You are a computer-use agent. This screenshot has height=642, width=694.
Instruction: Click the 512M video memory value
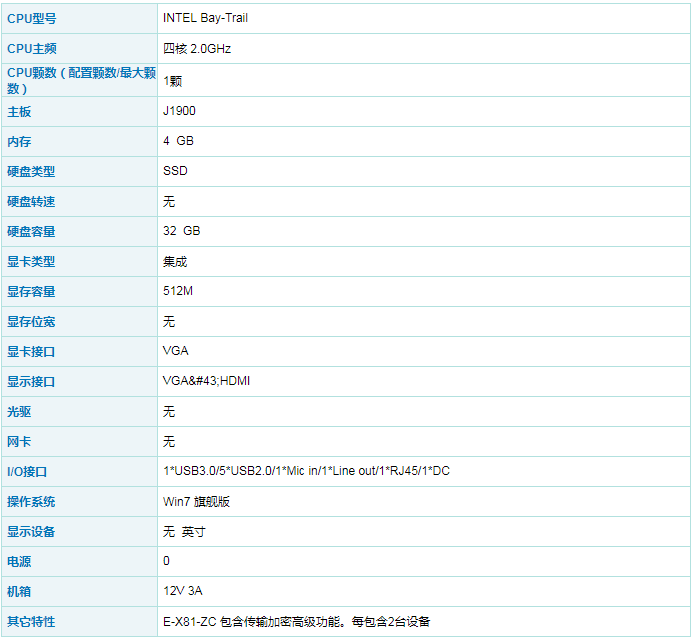[178, 291]
